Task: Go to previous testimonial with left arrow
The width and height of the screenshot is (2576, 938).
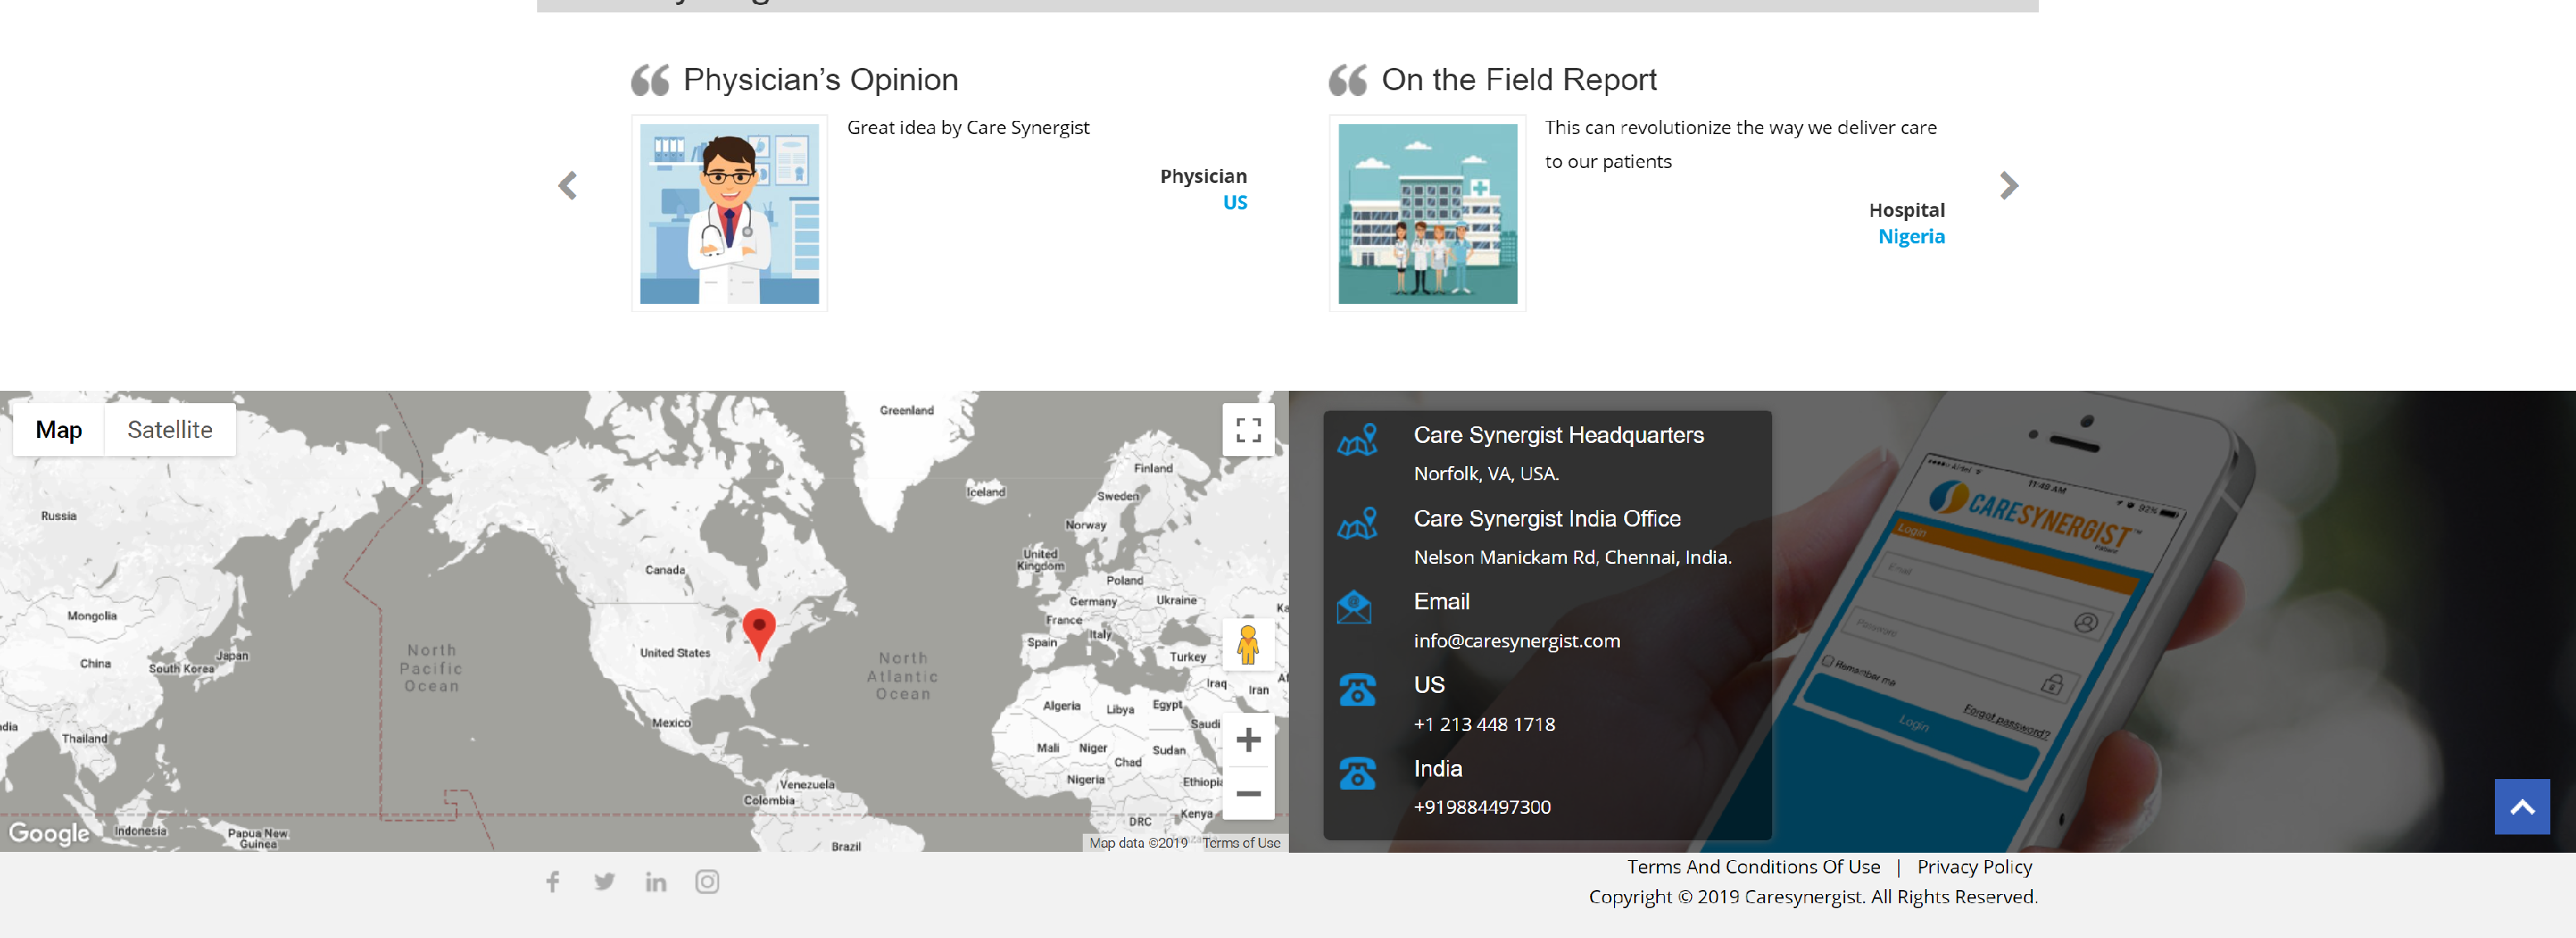Action: 568,186
